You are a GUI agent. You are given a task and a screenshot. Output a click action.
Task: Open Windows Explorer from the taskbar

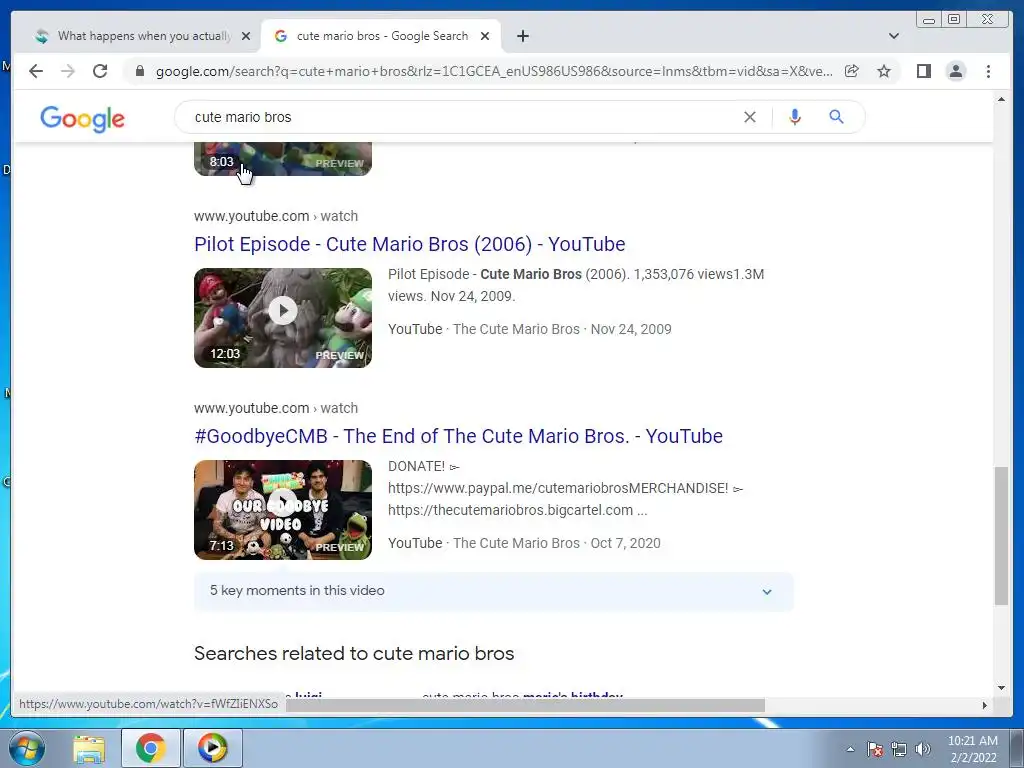[89, 748]
